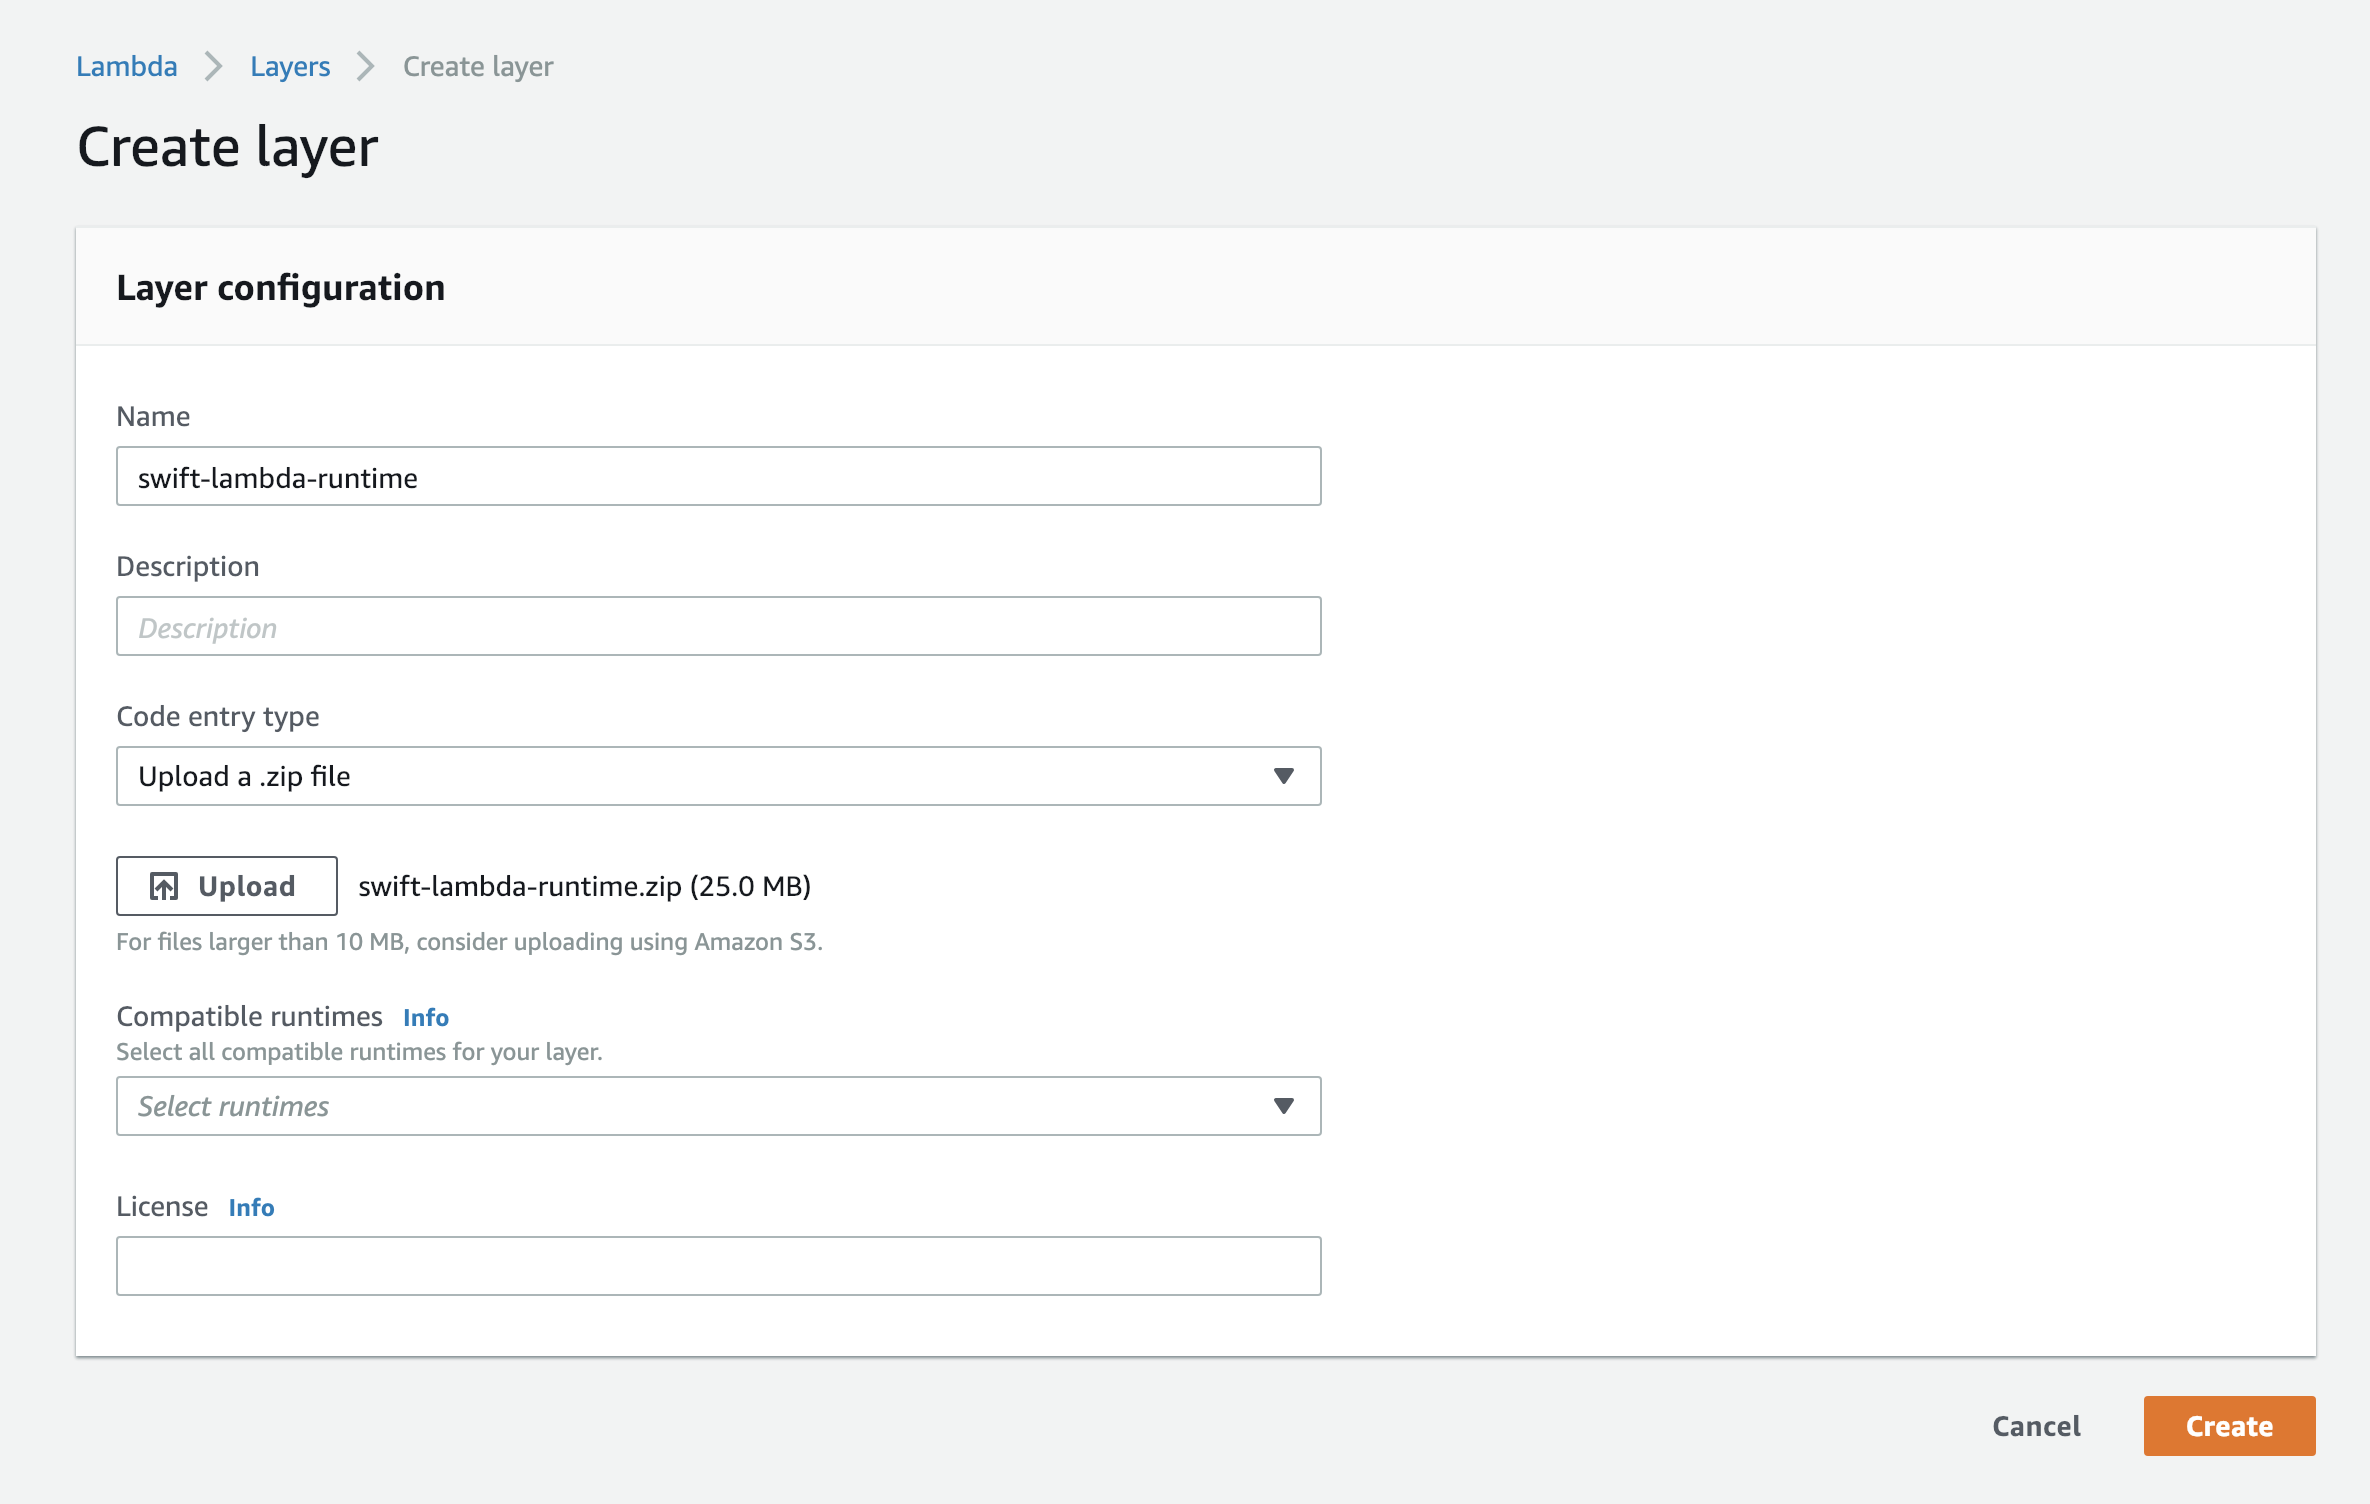Open the License Info link
2370x1504 pixels.
tap(251, 1207)
